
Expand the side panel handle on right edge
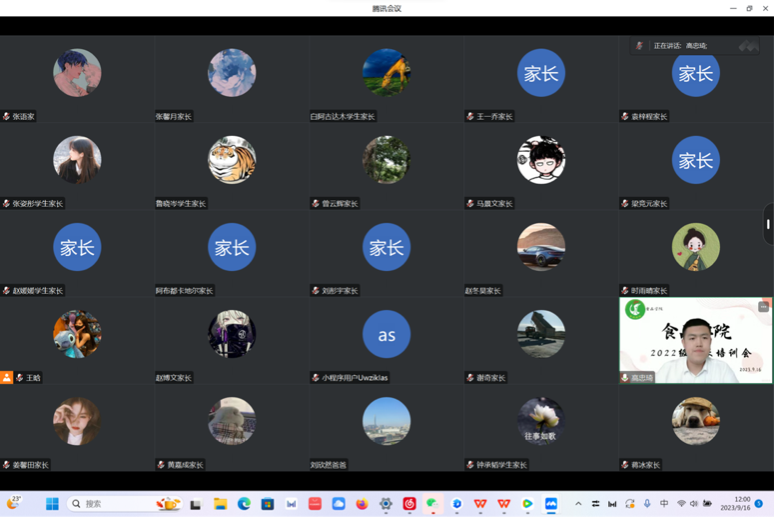768,225
